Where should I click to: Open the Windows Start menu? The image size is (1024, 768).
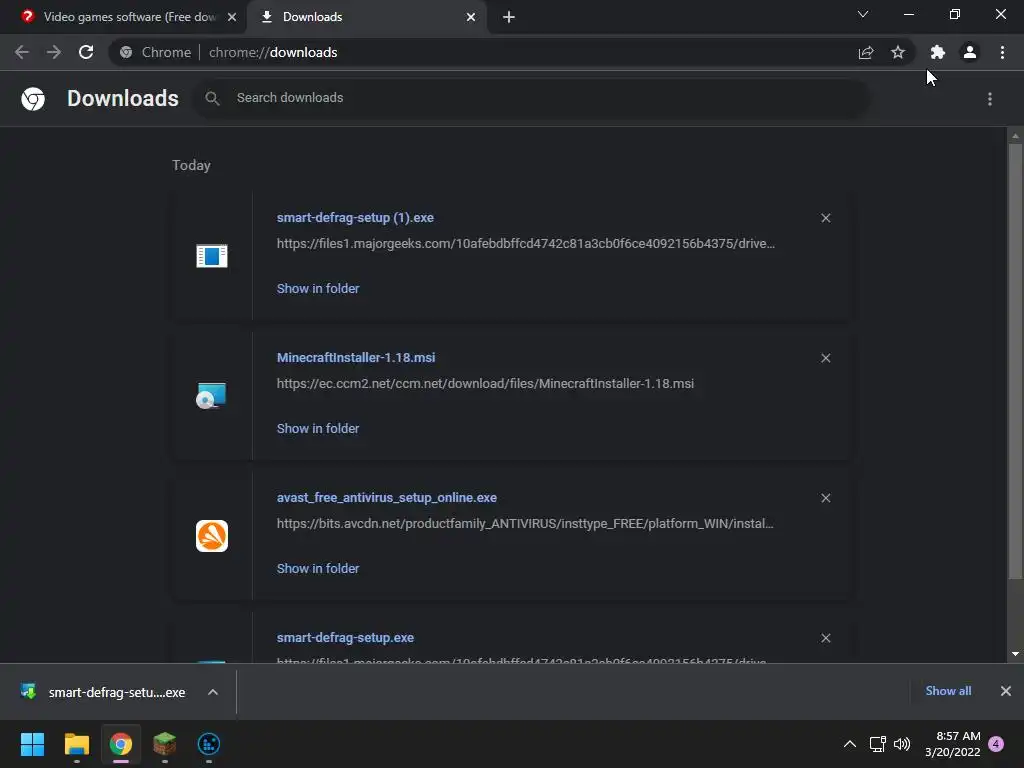click(x=32, y=744)
